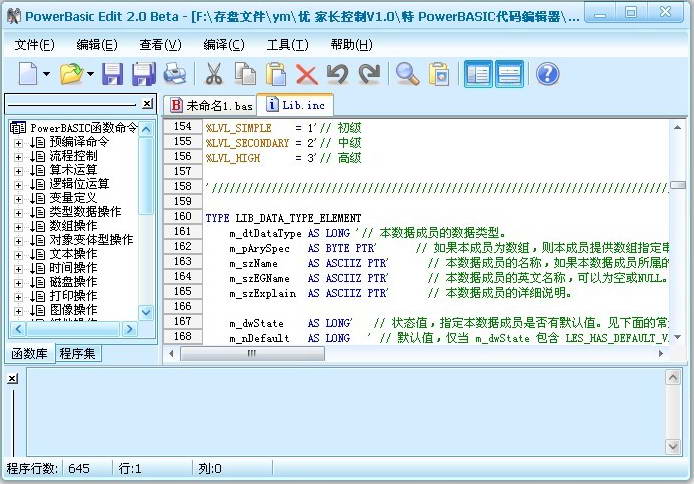
Task: Open the 文件(F) menu
Action: pyautogui.click(x=35, y=45)
